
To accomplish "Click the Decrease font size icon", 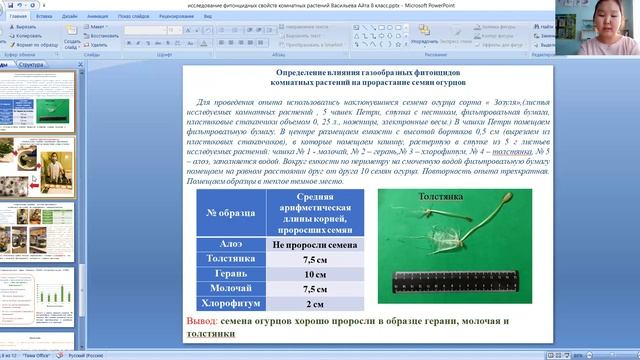I will [x=196, y=30].
